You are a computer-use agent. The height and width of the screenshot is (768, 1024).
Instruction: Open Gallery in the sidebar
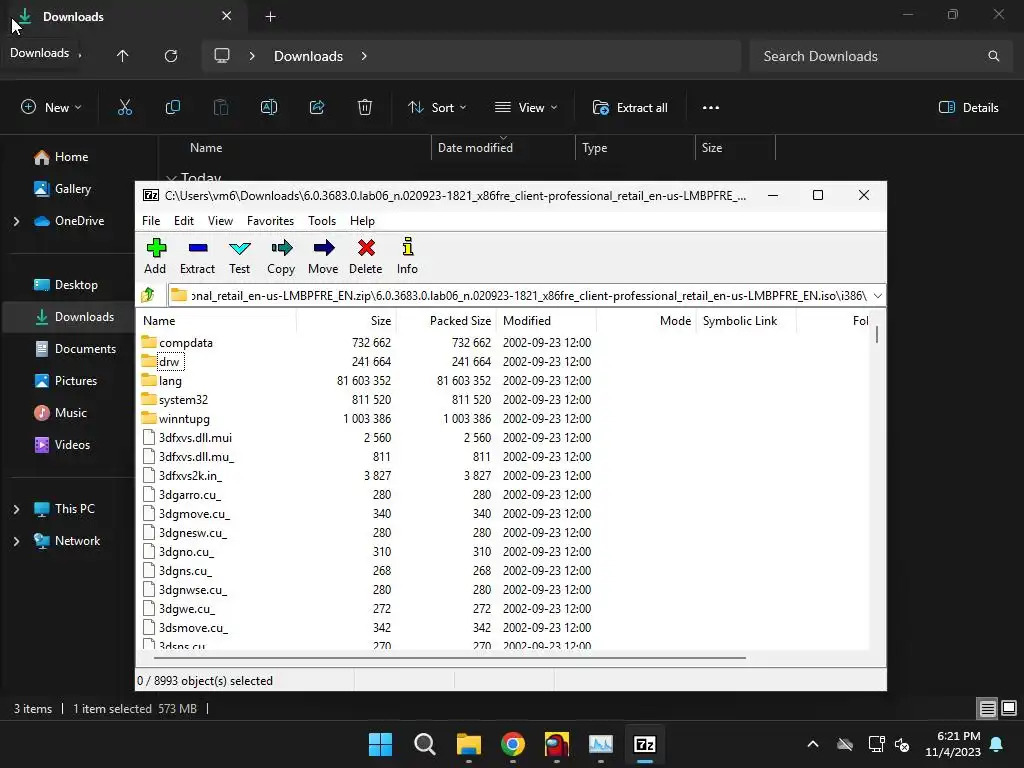pos(72,189)
